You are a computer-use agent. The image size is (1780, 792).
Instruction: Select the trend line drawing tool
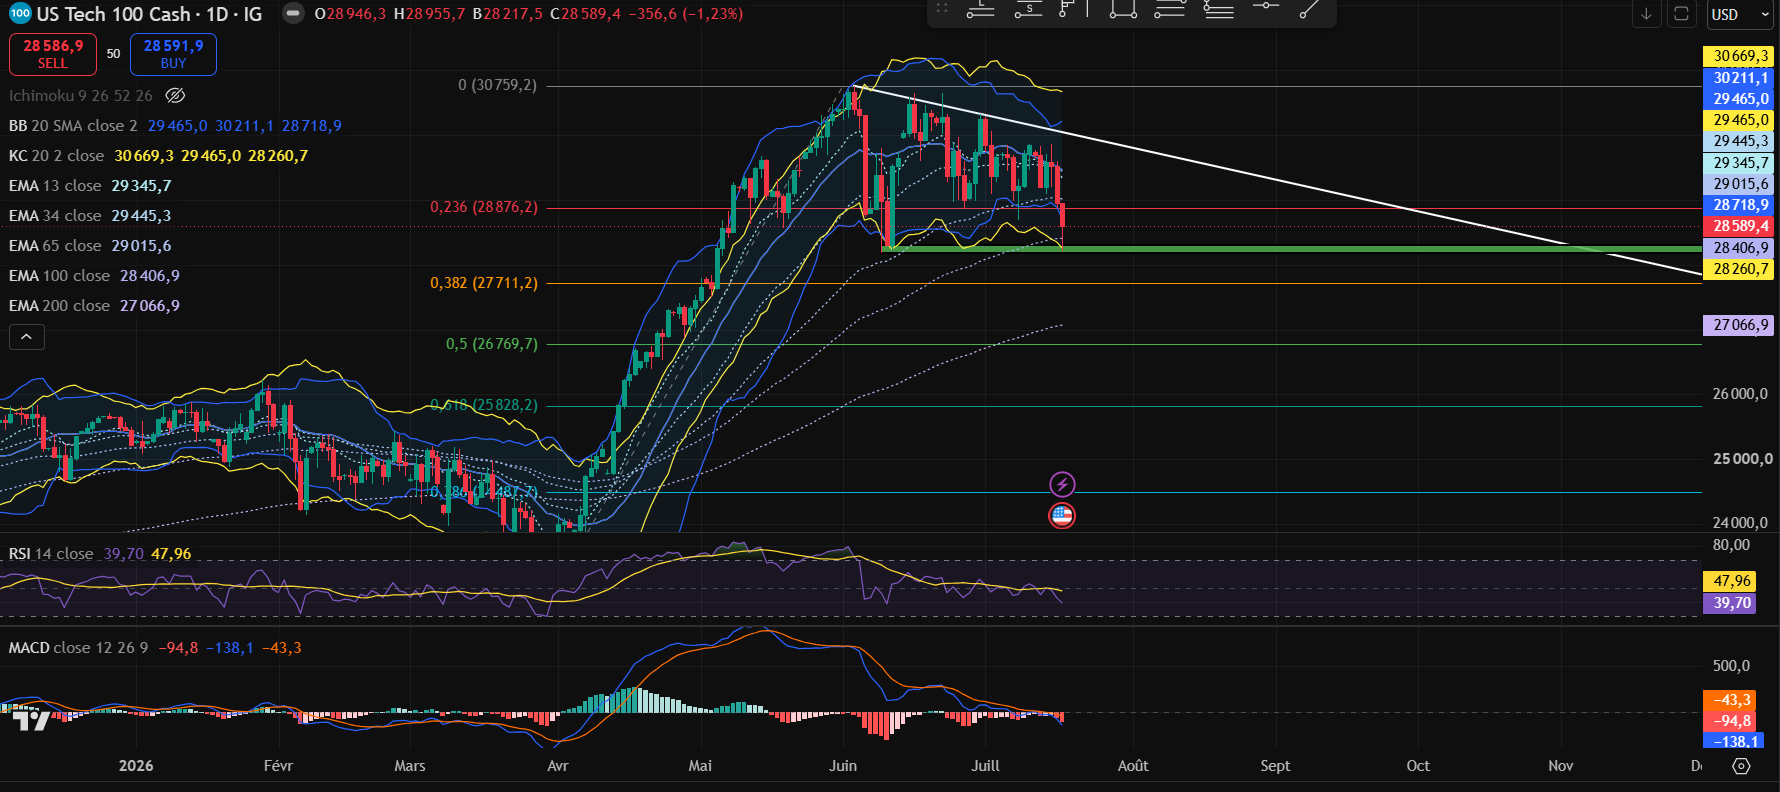pyautogui.click(x=1310, y=10)
